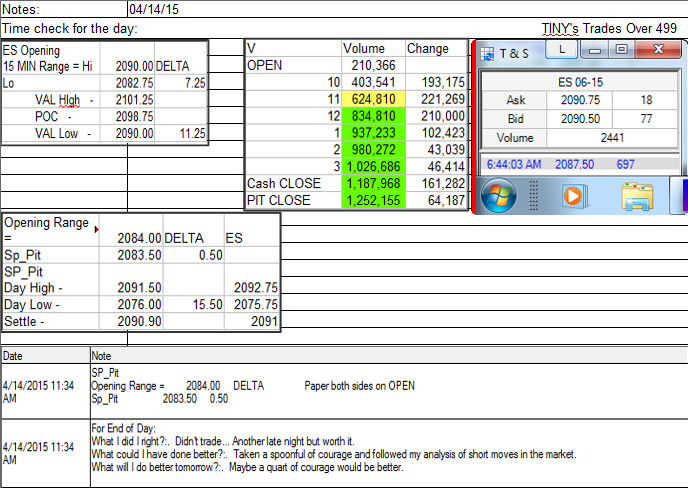This screenshot has width=688, height=488.
Task: Select the green 937,233 volume cell
Action: pos(373,133)
